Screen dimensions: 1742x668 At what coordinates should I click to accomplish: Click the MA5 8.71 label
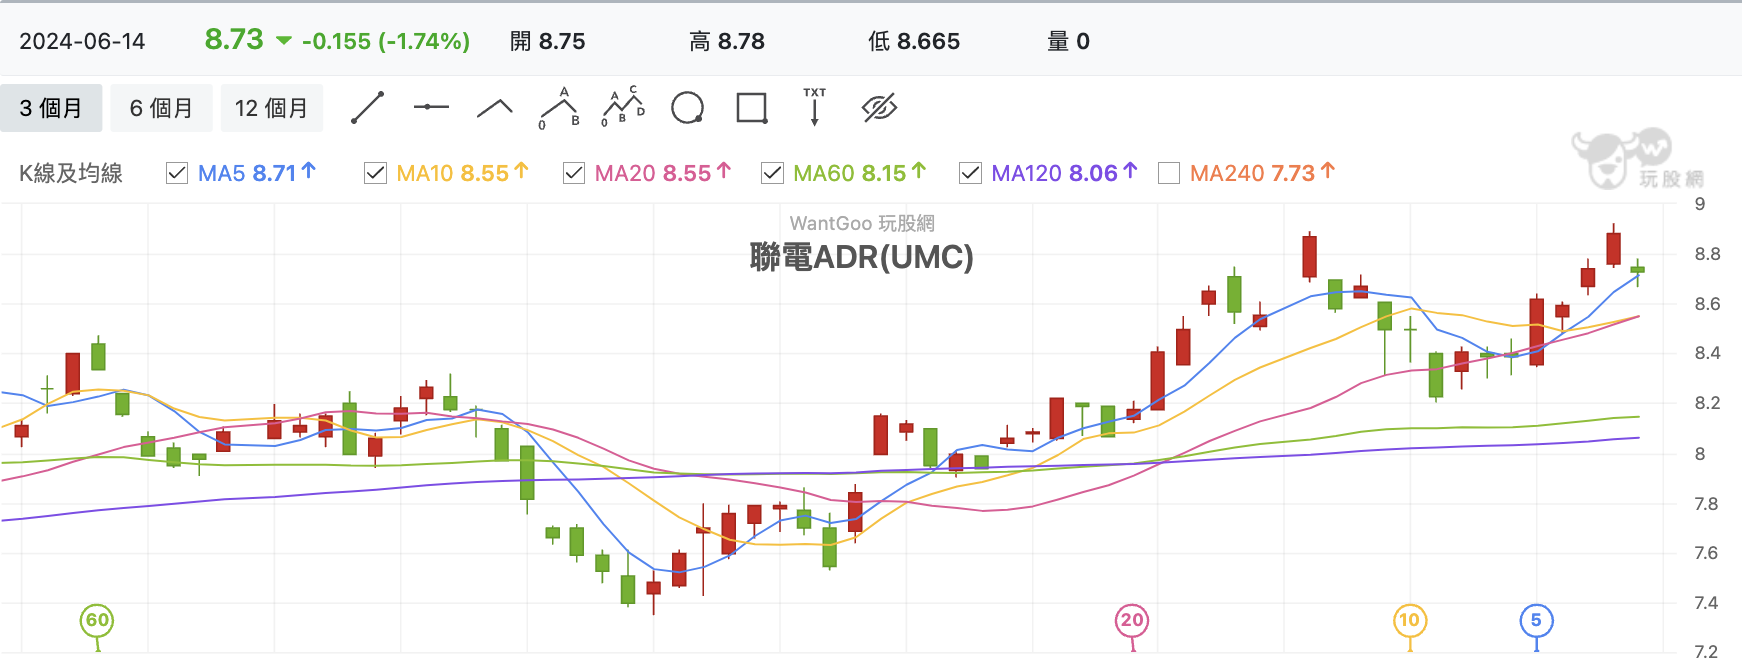257,173
